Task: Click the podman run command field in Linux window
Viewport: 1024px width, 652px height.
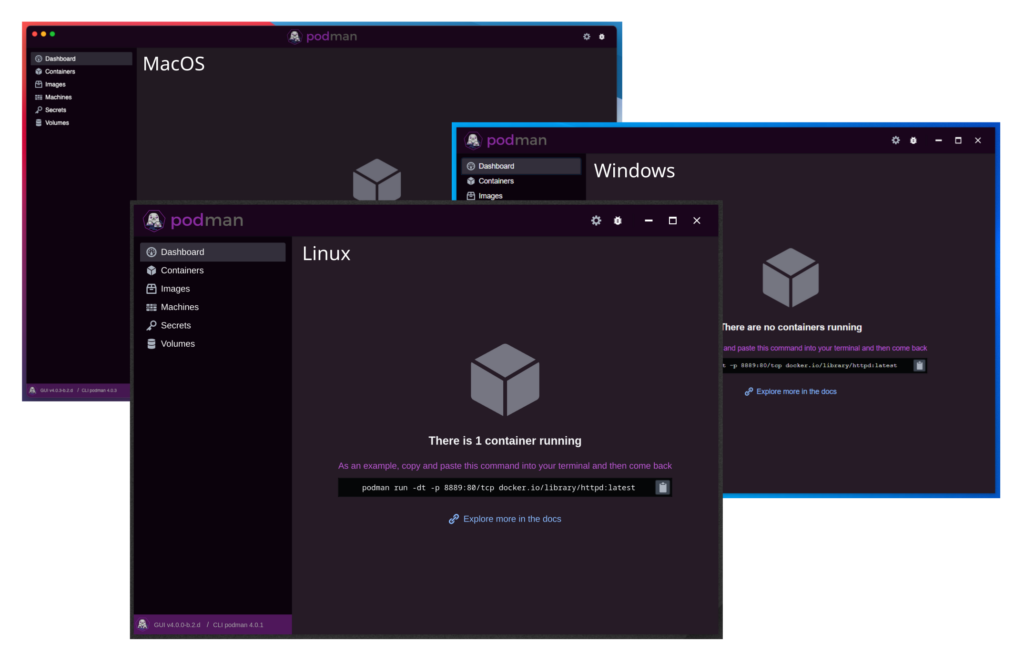Action: click(497, 488)
